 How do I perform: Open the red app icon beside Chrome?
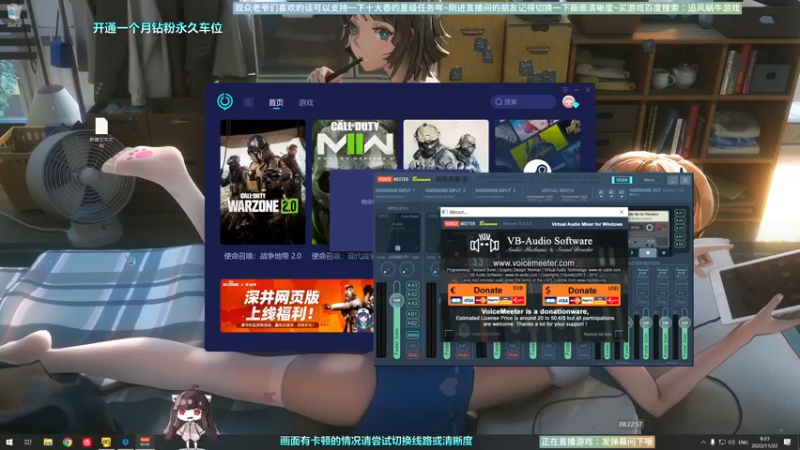point(87,442)
